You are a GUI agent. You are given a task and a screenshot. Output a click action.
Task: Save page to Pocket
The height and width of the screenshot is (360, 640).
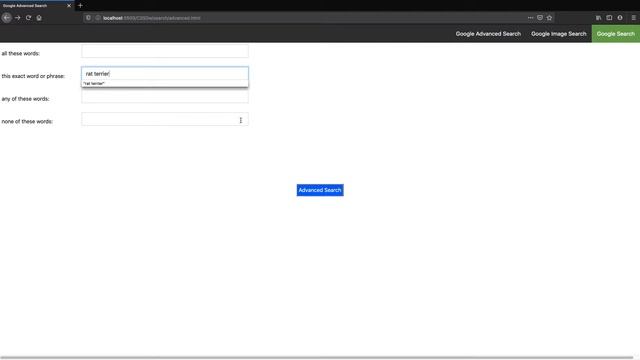(x=540, y=18)
